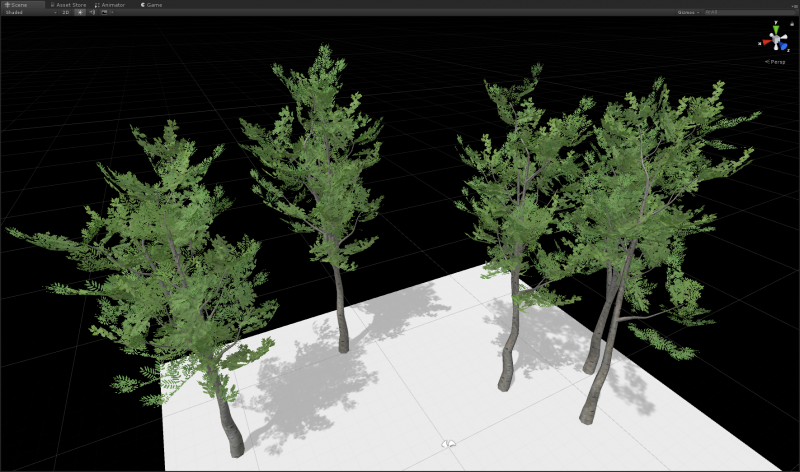Toggle 2D view mode
This screenshot has height=472, width=800.
click(66, 12)
